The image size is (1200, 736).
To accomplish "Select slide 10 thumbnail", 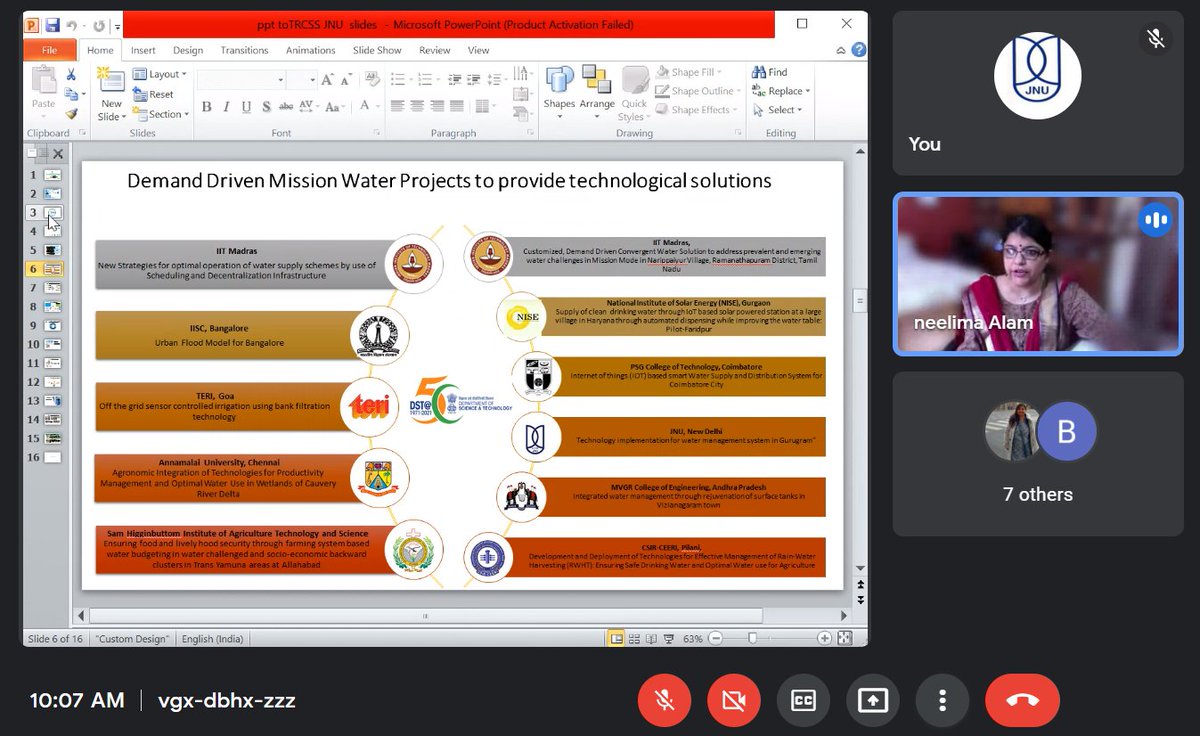I will pyautogui.click(x=52, y=344).
